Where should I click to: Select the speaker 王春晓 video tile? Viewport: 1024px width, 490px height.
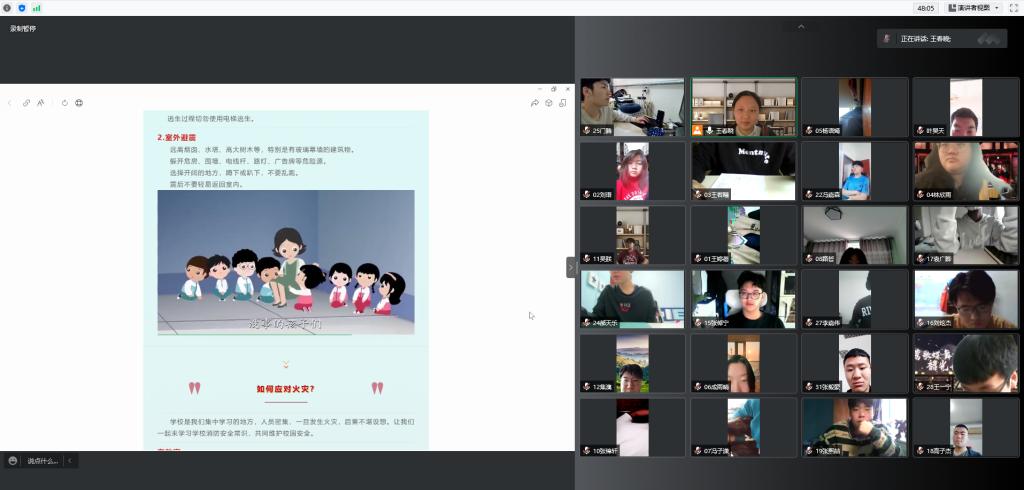pyautogui.click(x=743, y=106)
